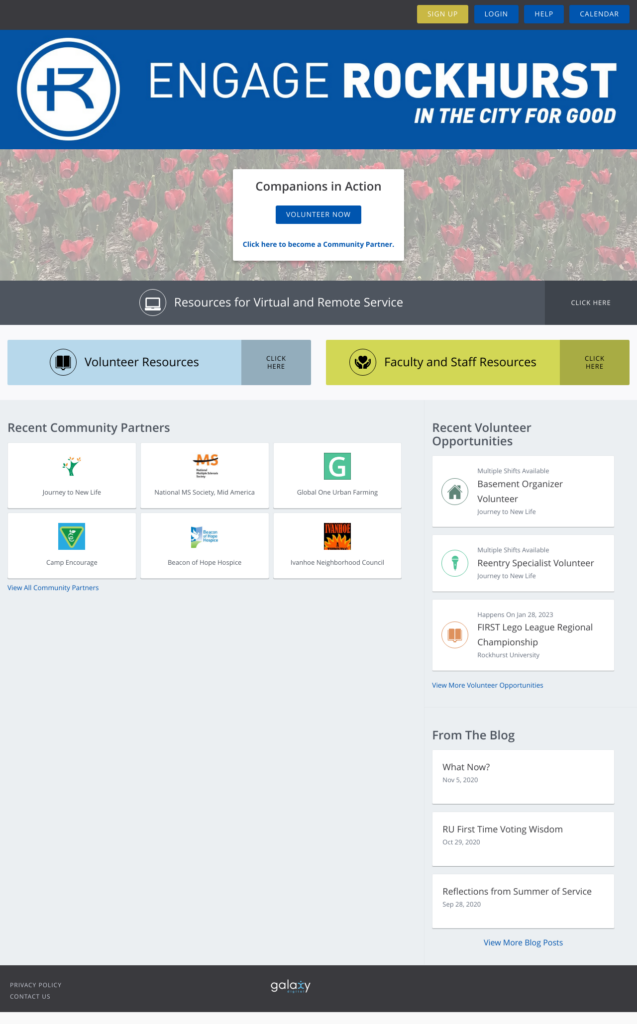Screen dimensions: 637x1024
Task: Open View More Volunteer Opportunities link
Action: click(x=487, y=685)
